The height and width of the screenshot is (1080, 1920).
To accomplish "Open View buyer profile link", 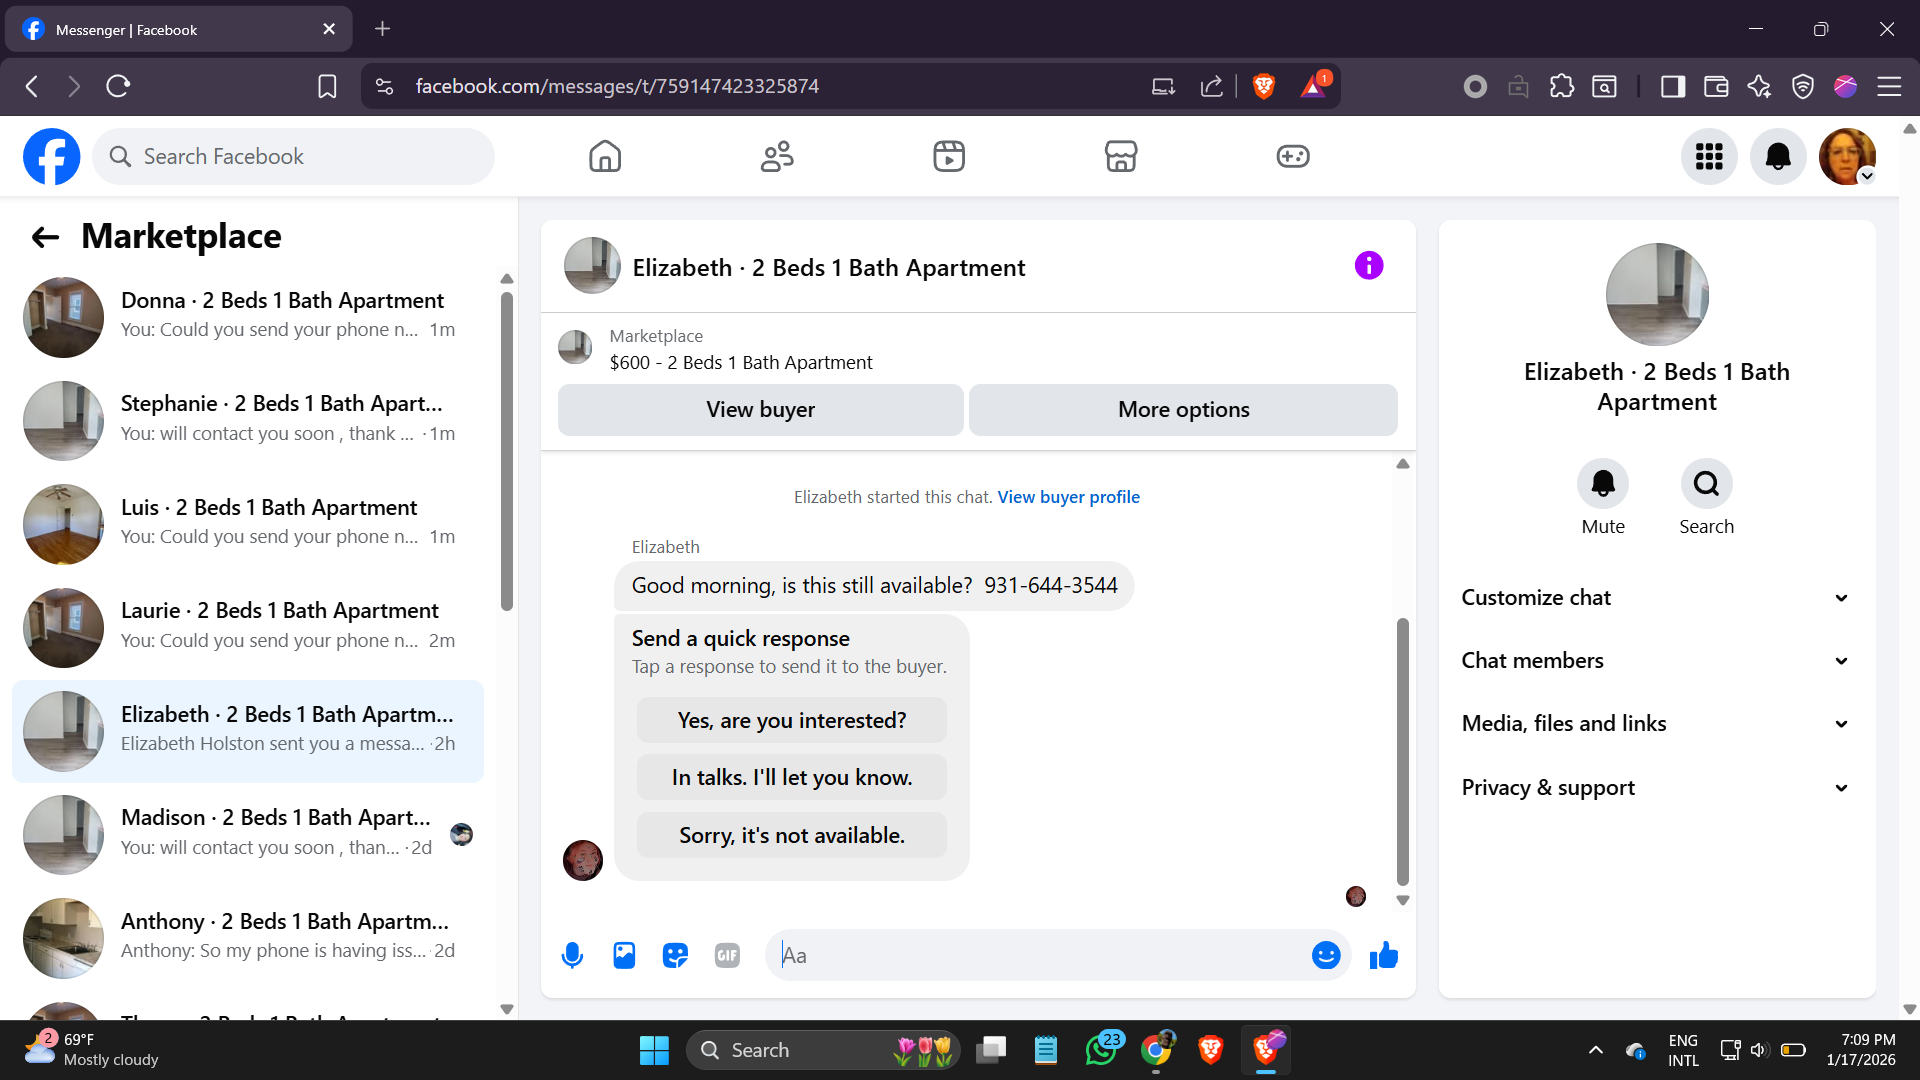I will pyautogui.click(x=1068, y=497).
